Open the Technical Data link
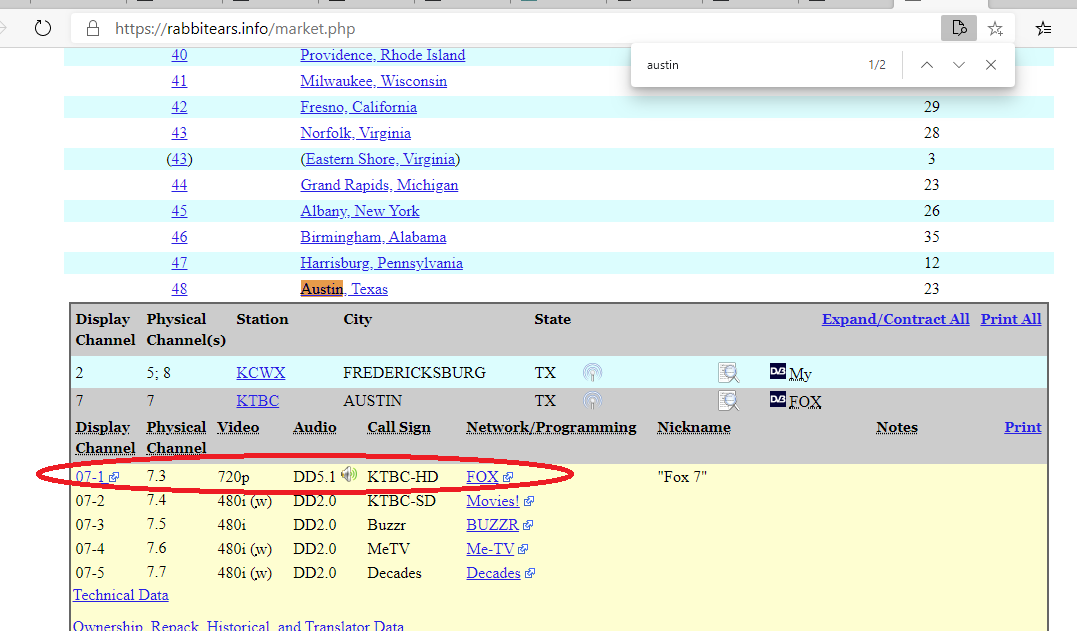Viewport: 1077px width, 631px height. (x=121, y=595)
